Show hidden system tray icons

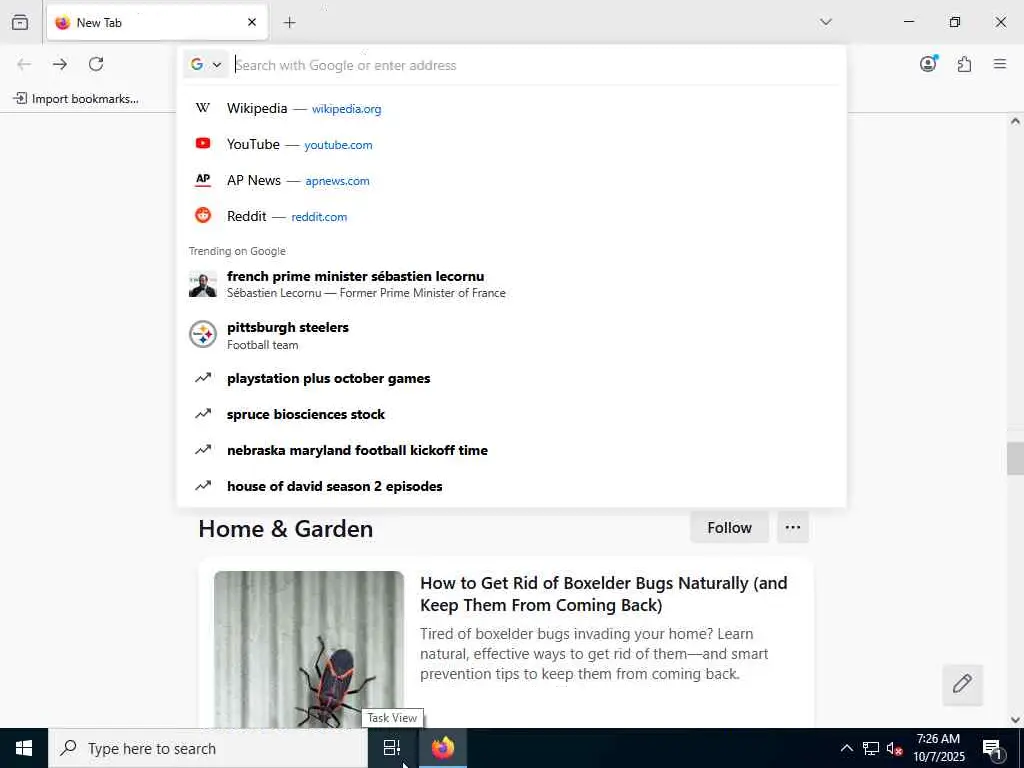(846, 748)
